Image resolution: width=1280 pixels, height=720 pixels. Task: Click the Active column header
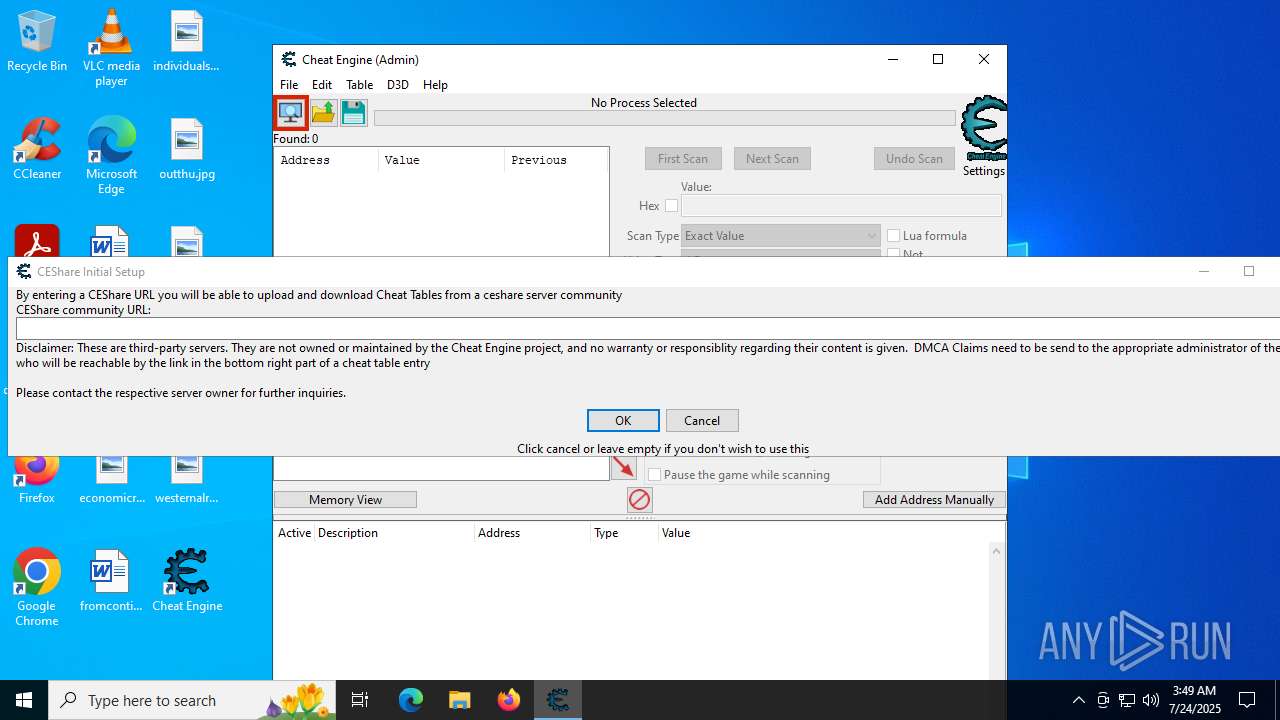click(294, 533)
